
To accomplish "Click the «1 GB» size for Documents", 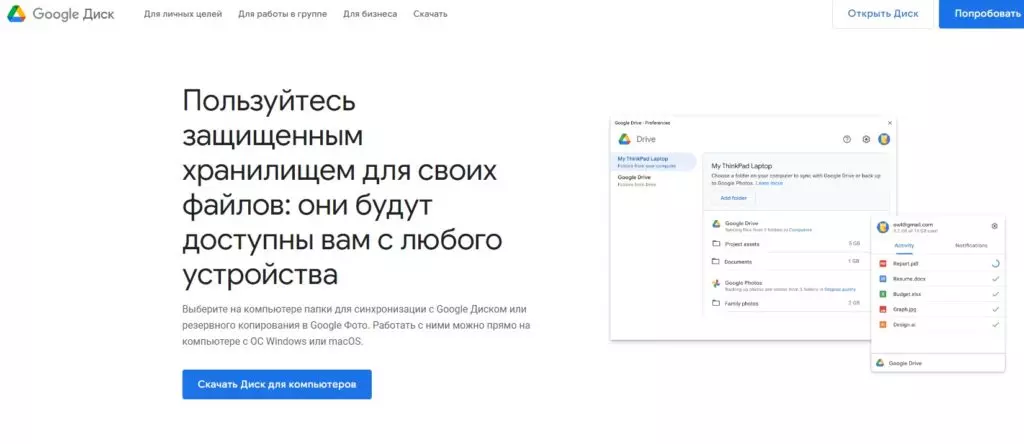I will click(x=854, y=261).
